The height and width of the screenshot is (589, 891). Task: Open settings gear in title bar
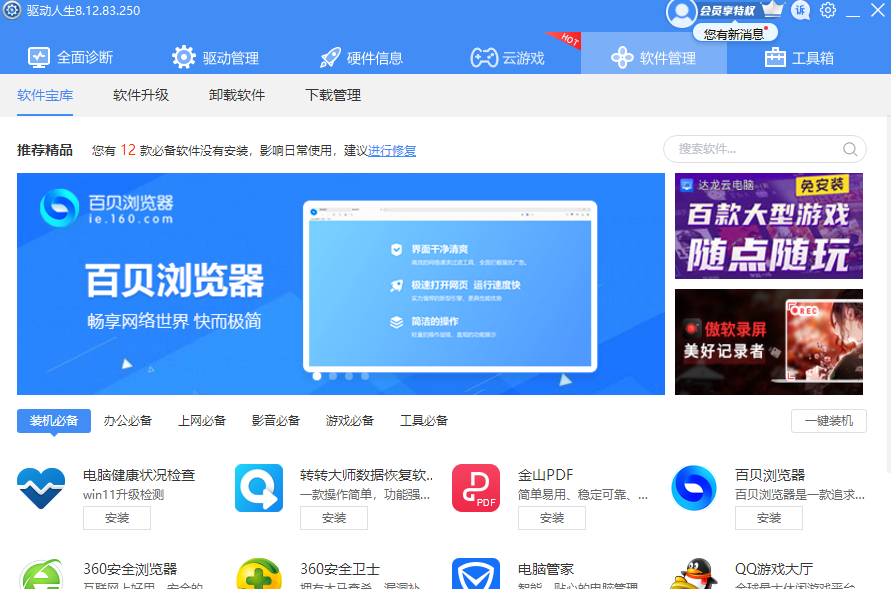click(x=828, y=10)
